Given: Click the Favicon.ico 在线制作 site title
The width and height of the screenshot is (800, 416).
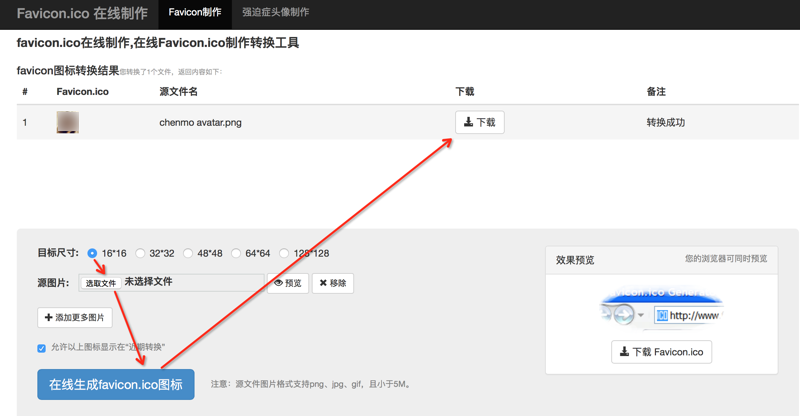Looking at the screenshot, I should (82, 13).
